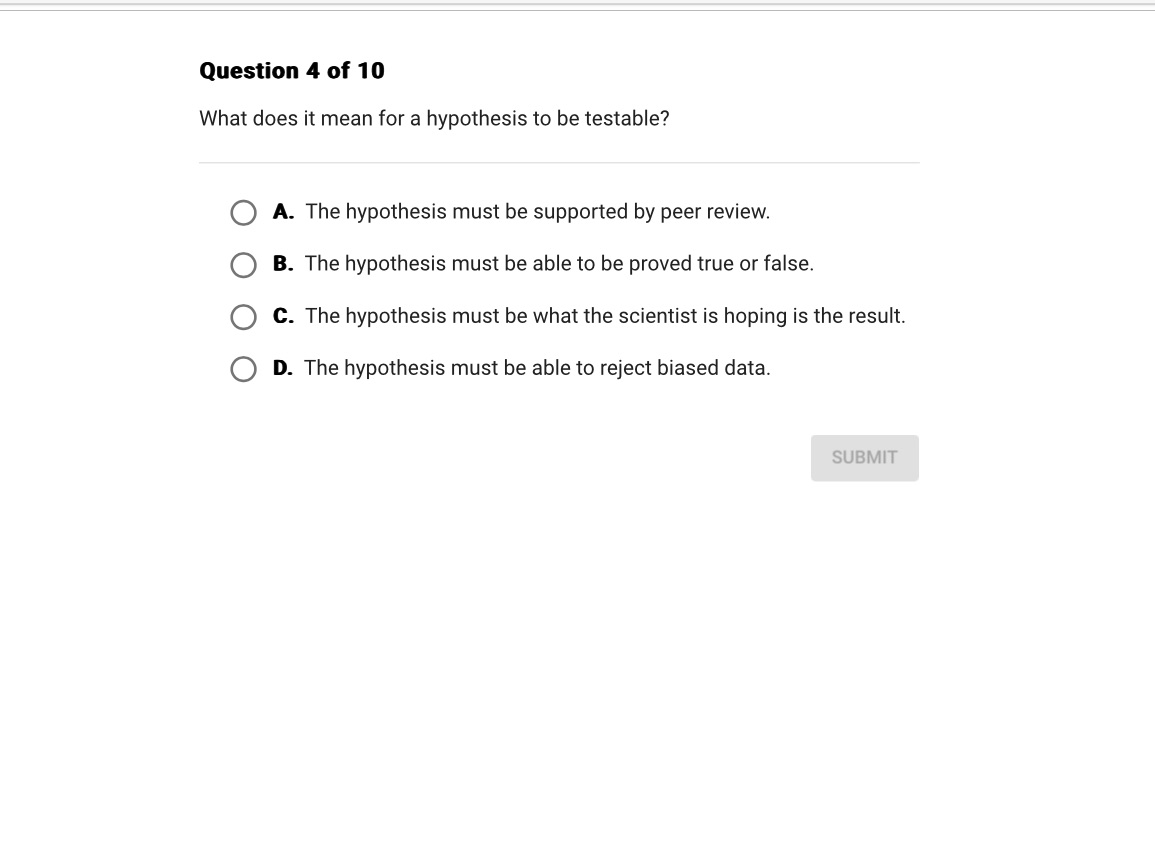Viewport: 1155px width, 866px height.
Task: Select answer B as your response
Action: 243,264
